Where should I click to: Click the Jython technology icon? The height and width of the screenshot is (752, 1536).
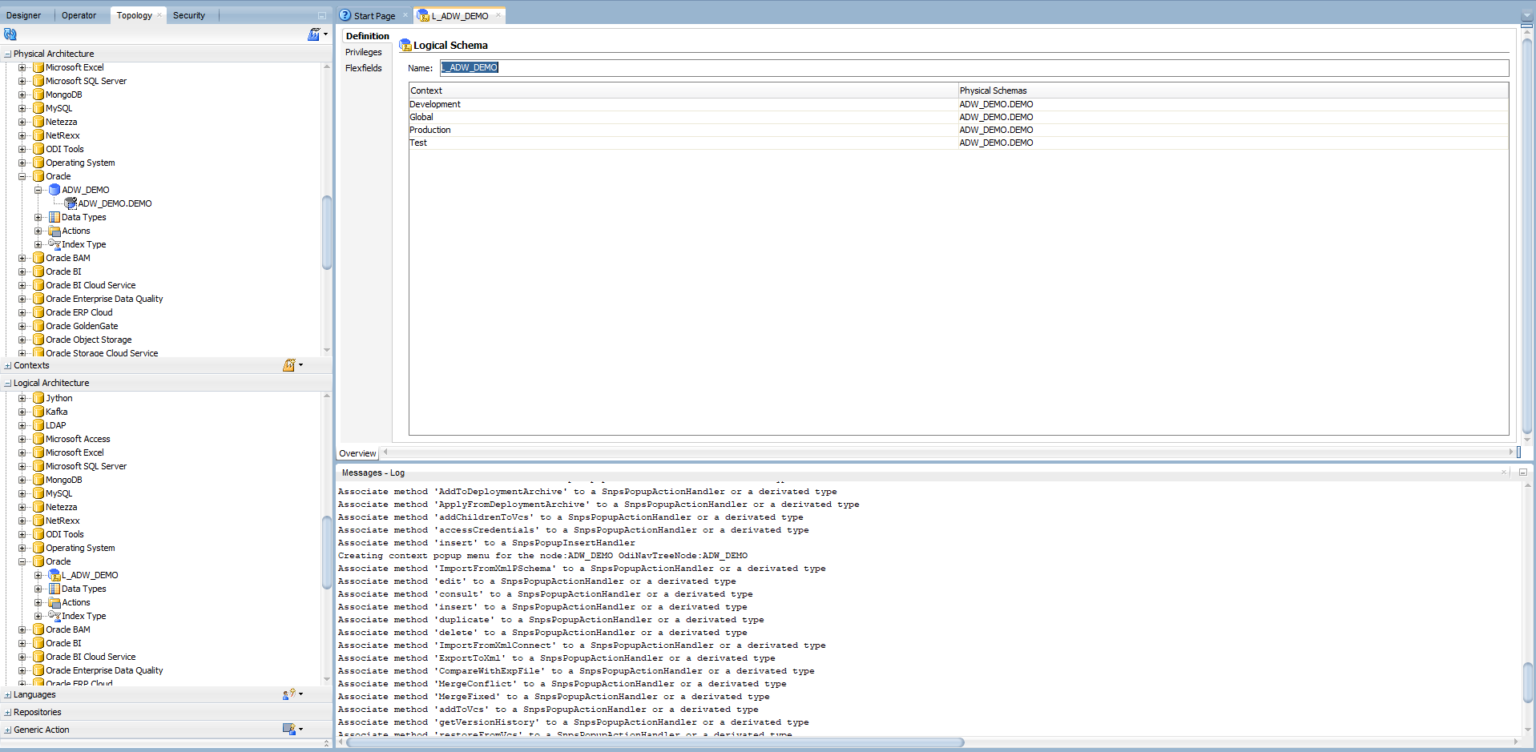tap(38, 398)
